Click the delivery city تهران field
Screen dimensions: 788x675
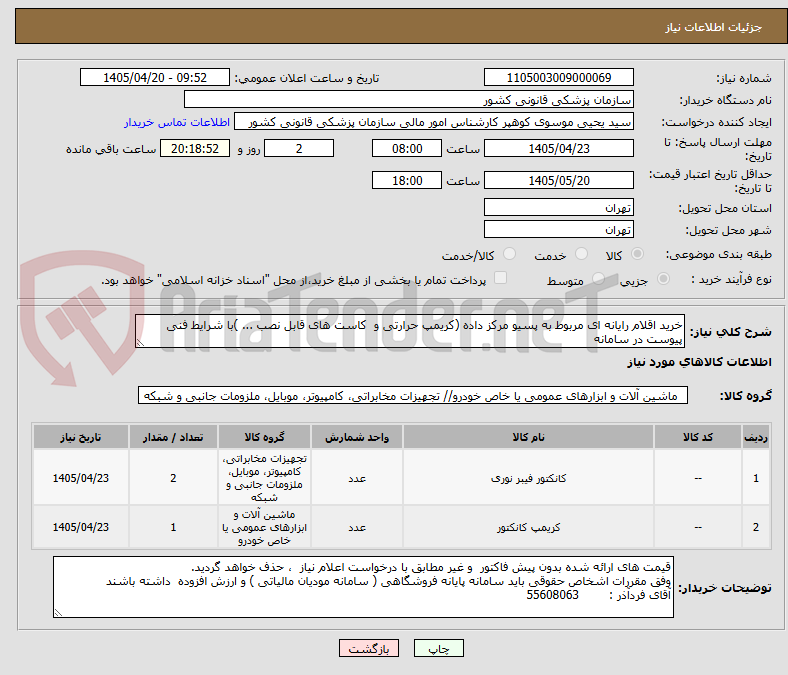point(558,229)
